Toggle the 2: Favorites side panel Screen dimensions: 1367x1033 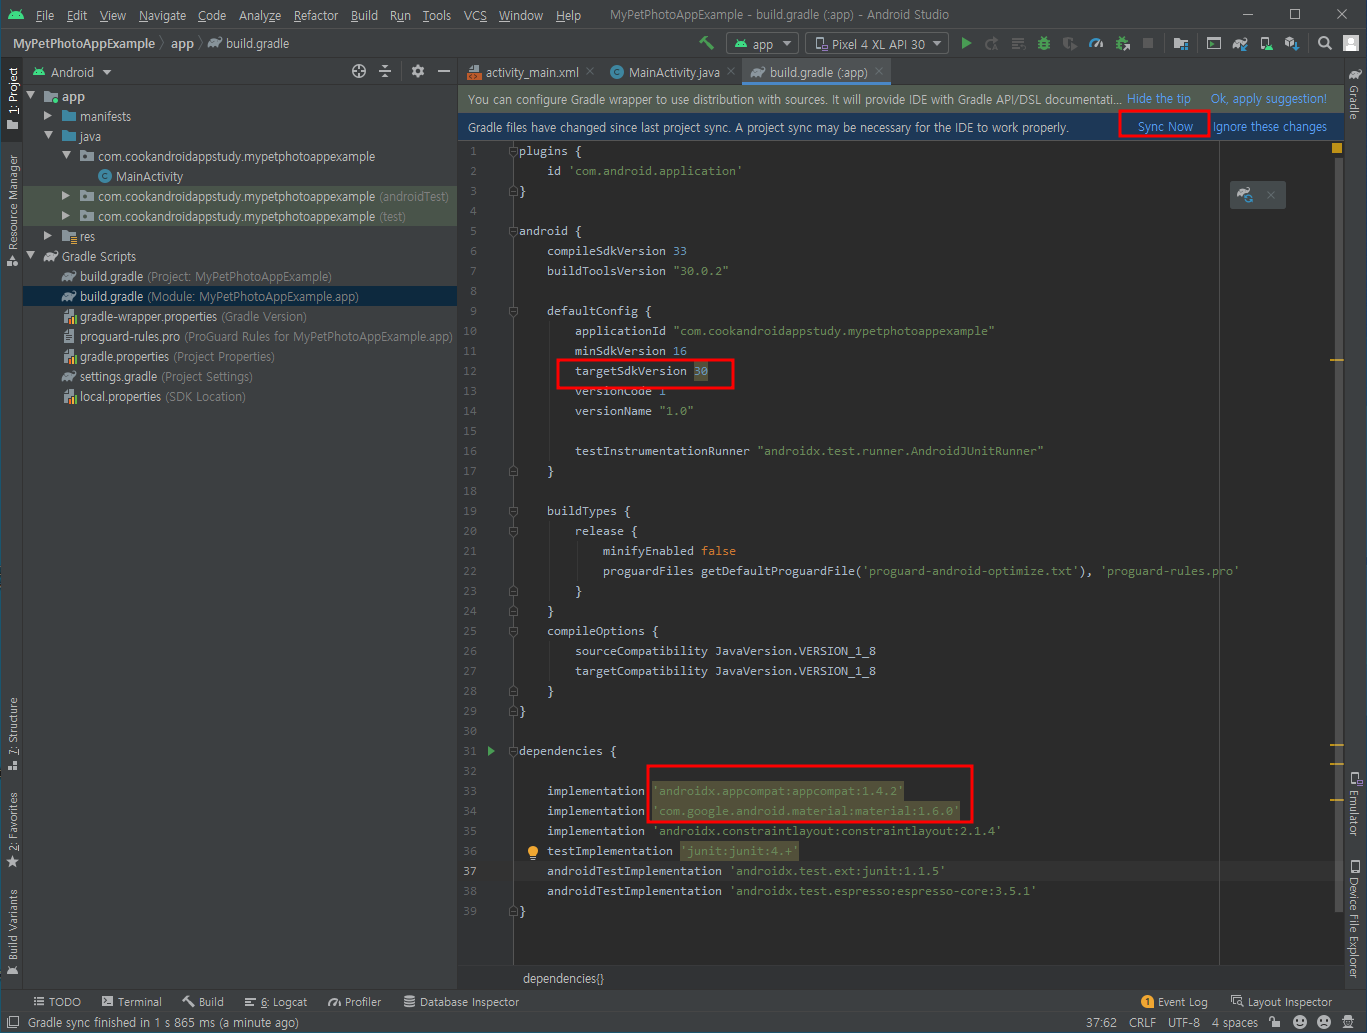tap(12, 830)
